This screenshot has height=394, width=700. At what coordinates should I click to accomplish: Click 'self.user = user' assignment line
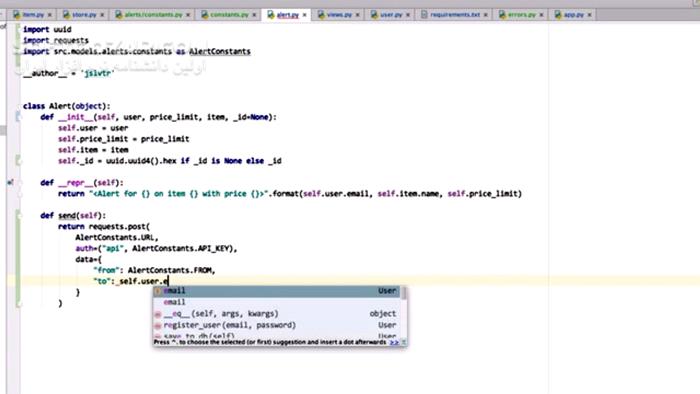click(93, 128)
